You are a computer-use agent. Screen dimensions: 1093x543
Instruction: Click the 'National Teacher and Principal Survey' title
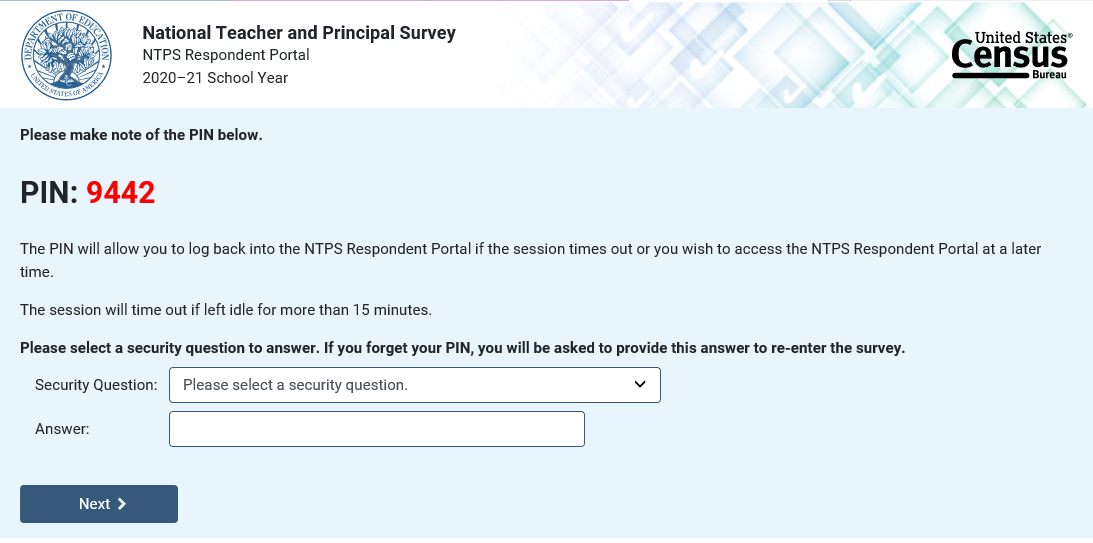pos(299,33)
